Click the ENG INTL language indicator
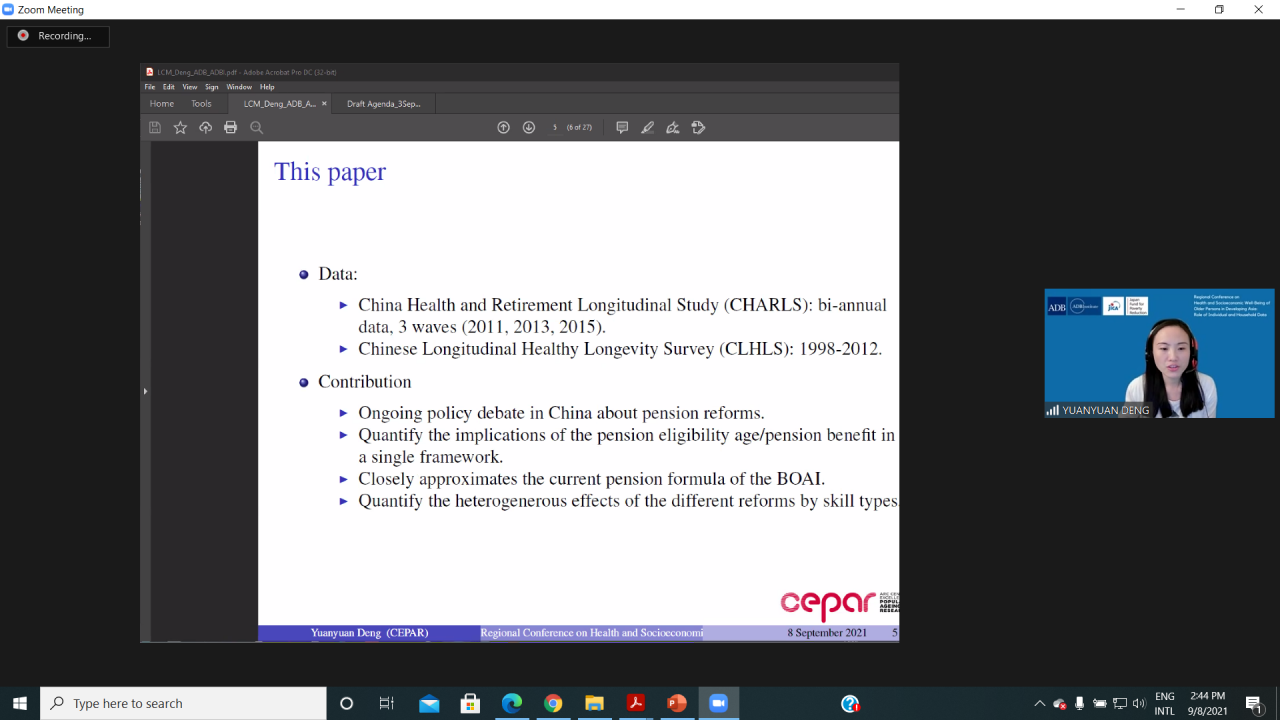1280x720 pixels. (x=1164, y=703)
